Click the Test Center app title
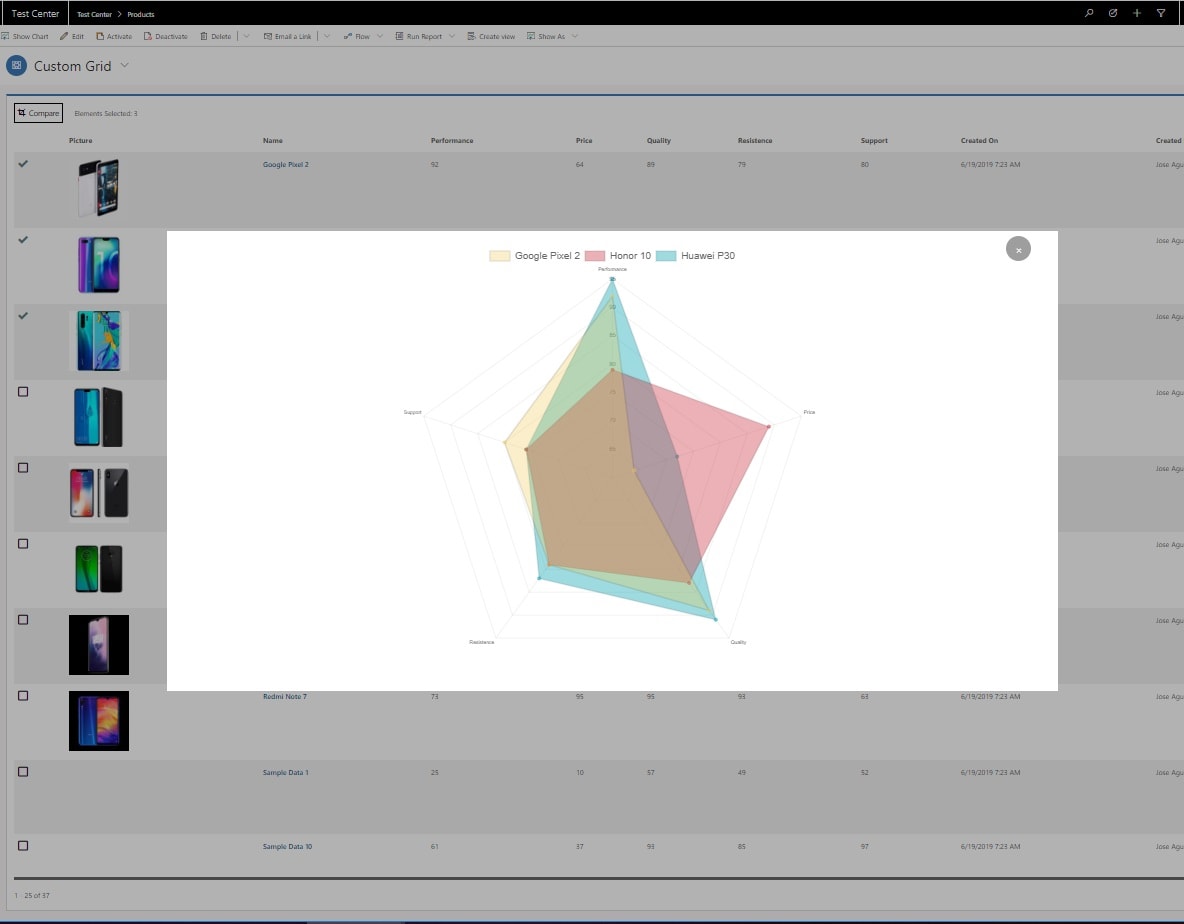Image resolution: width=1184 pixels, height=924 pixels. (x=35, y=14)
